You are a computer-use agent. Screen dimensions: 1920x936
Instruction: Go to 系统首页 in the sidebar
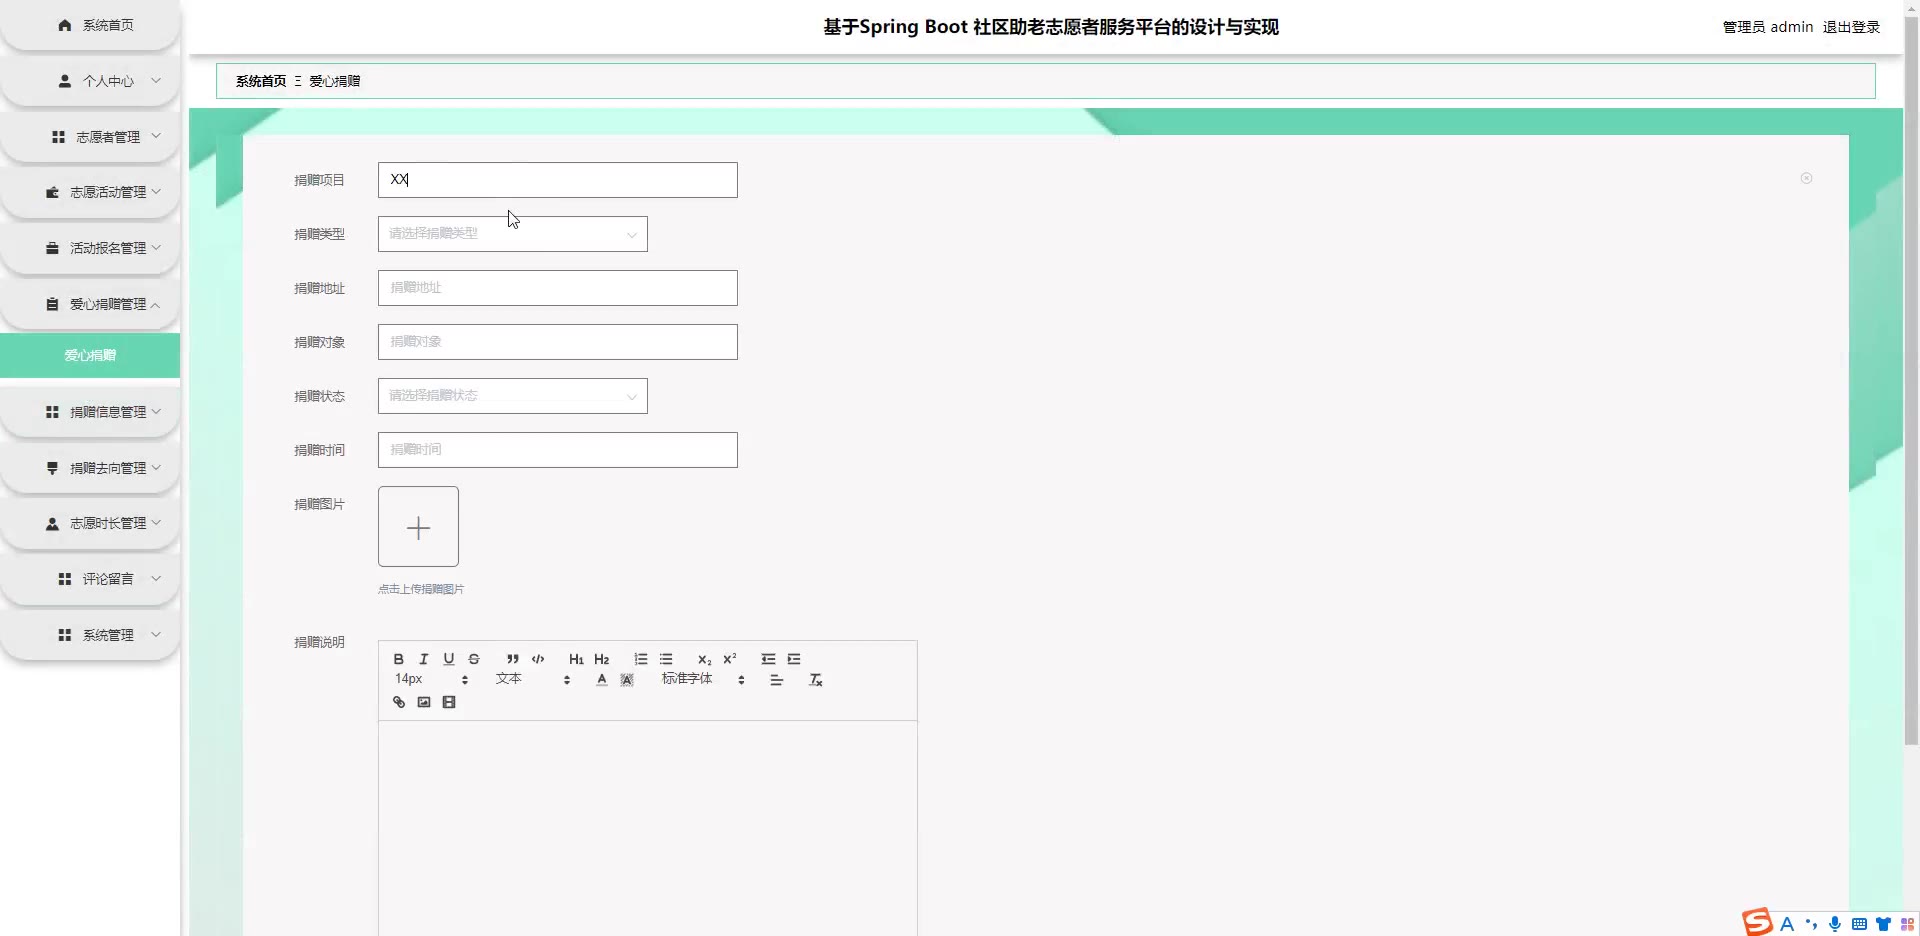(x=90, y=25)
